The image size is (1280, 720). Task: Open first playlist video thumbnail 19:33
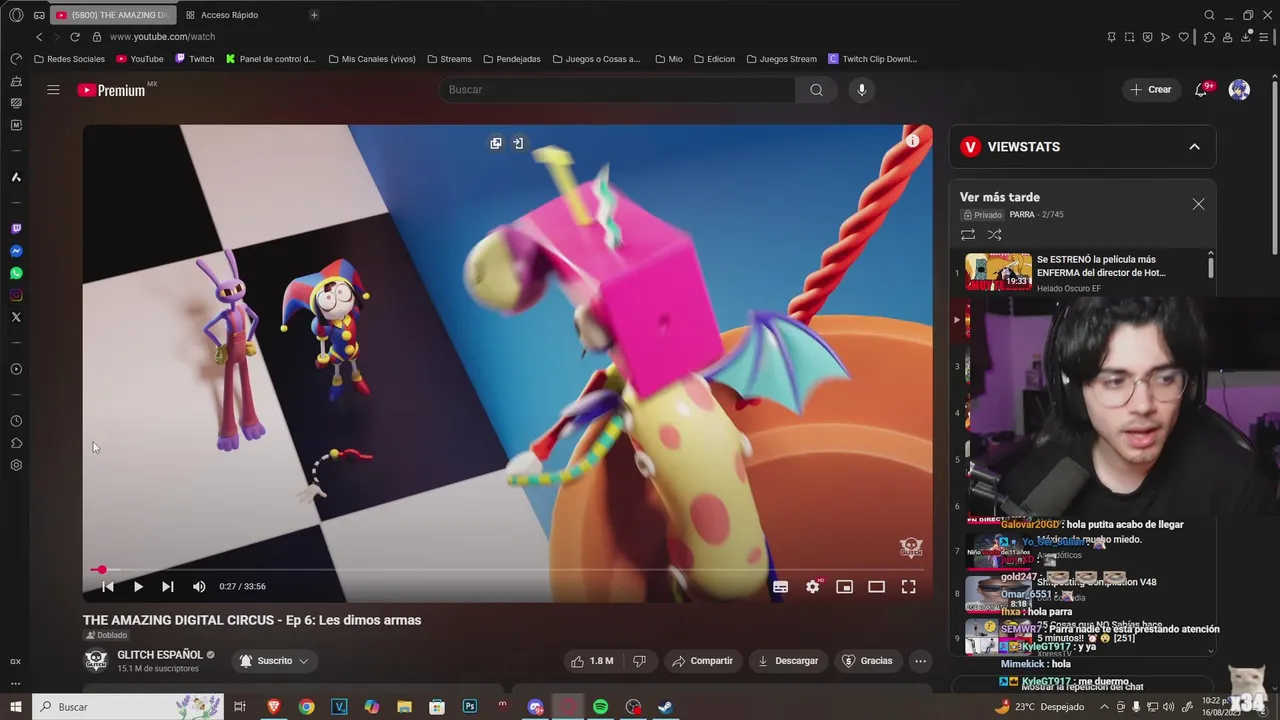[998, 272]
